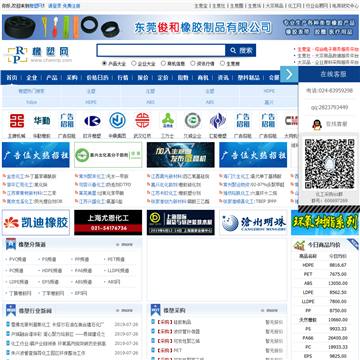Open the 报价 nav tab
Screen dimensions: 360x360
[x=143, y=78]
